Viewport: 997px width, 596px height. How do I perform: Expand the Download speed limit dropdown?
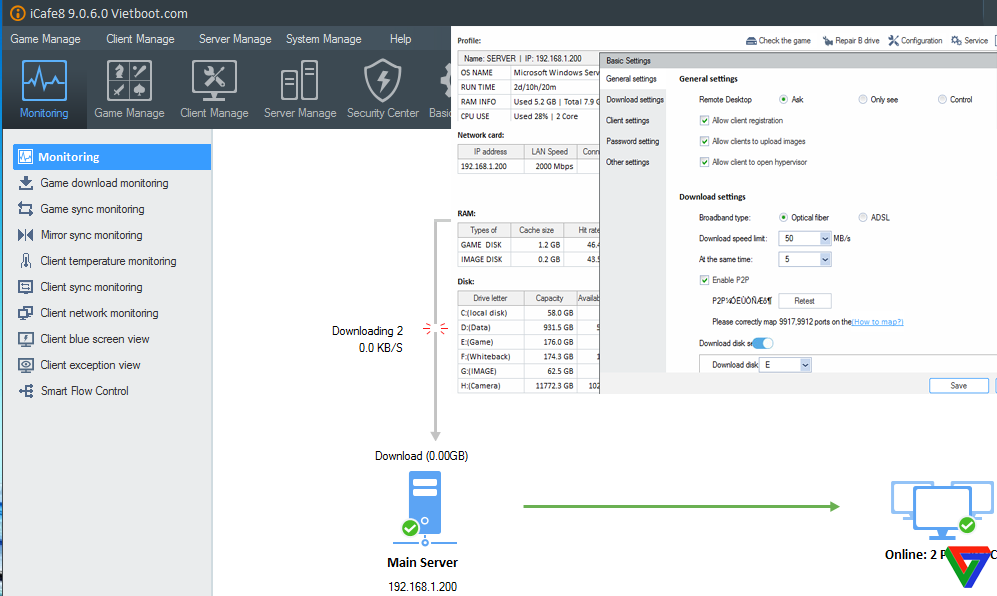(x=825, y=238)
